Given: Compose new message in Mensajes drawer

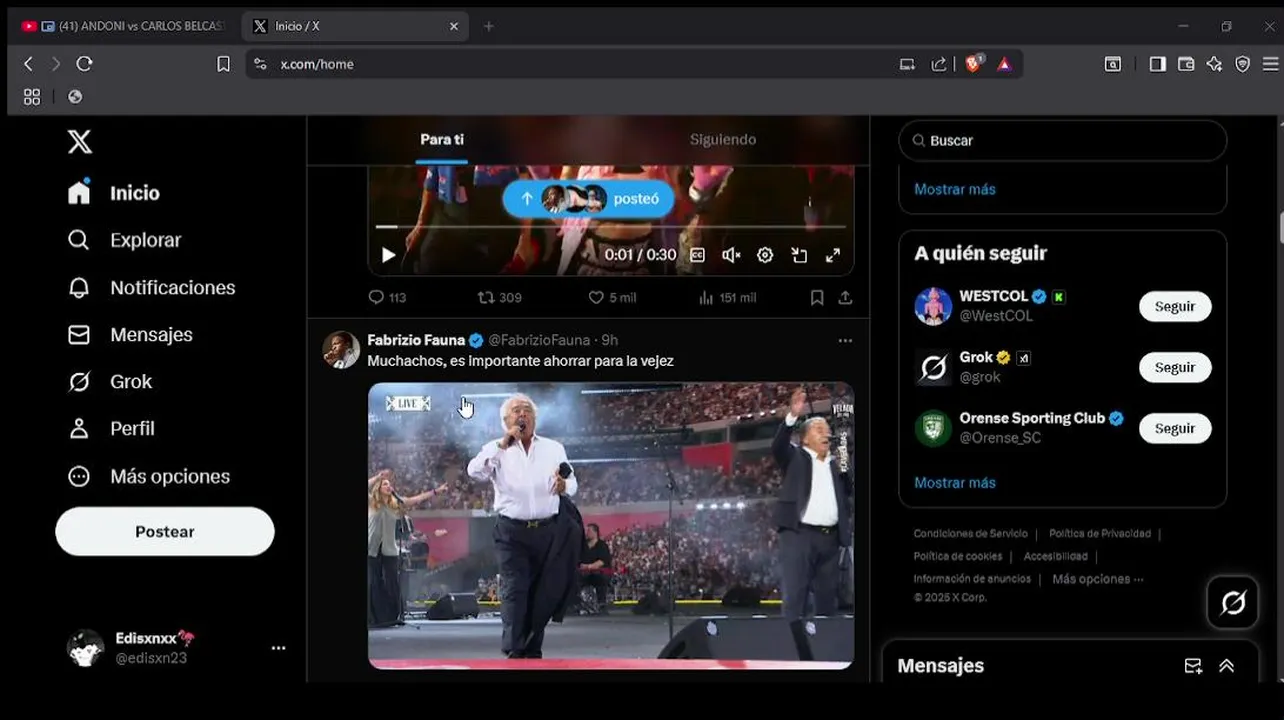Looking at the screenshot, I should tap(1193, 666).
